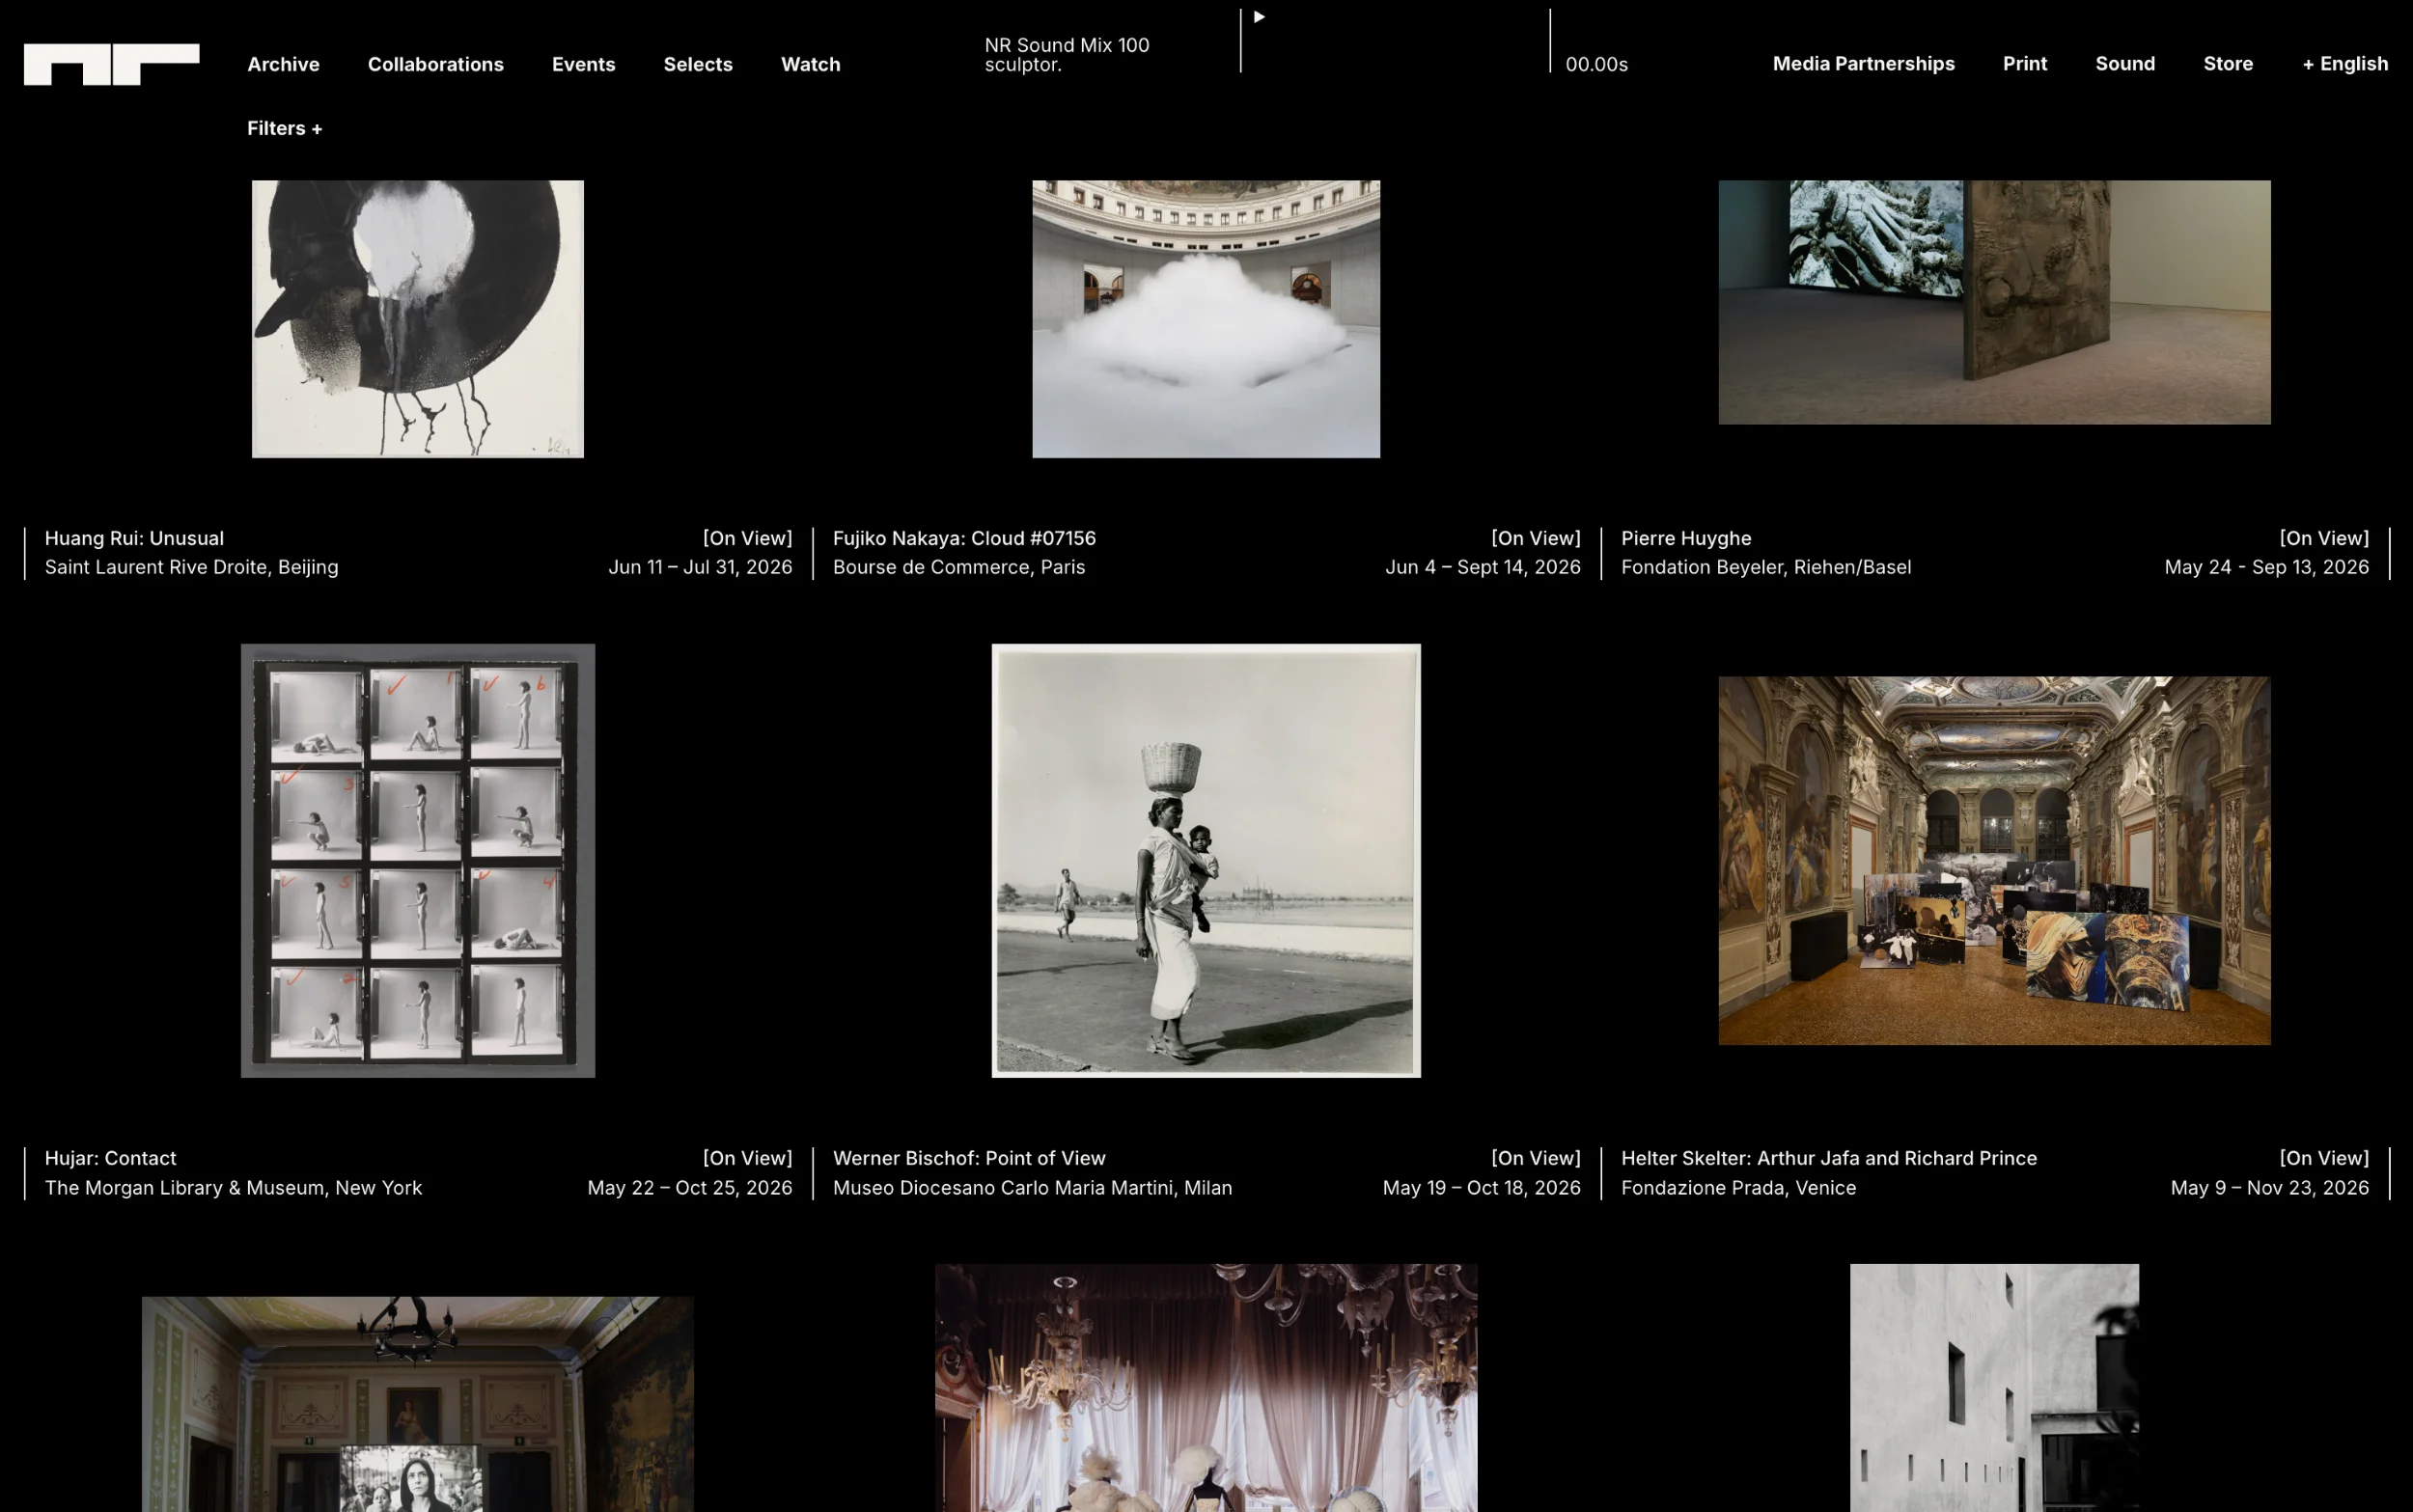2413x1512 pixels.
Task: Click Fujiko Nakaya: Cloud #07156 title
Action: tap(963, 538)
